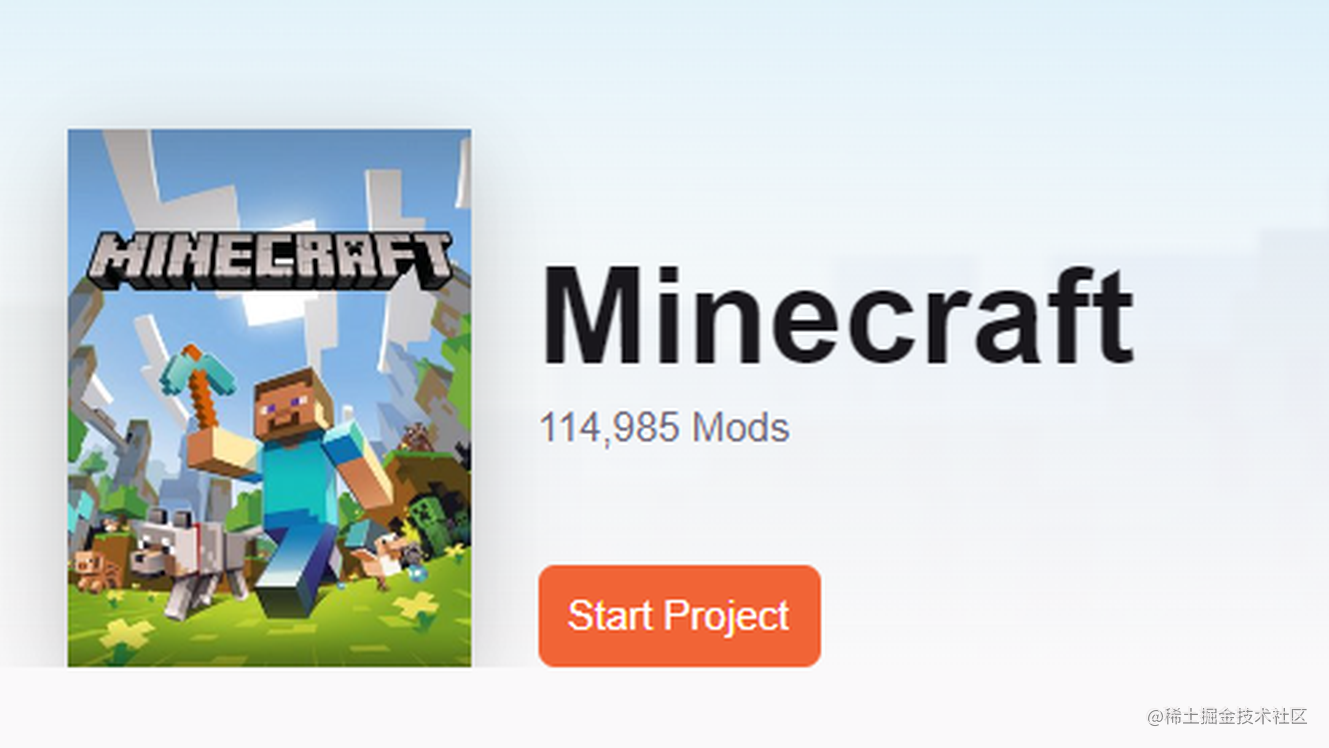Click the pink pig on the cover
The image size is (1329, 748).
tap(98, 569)
